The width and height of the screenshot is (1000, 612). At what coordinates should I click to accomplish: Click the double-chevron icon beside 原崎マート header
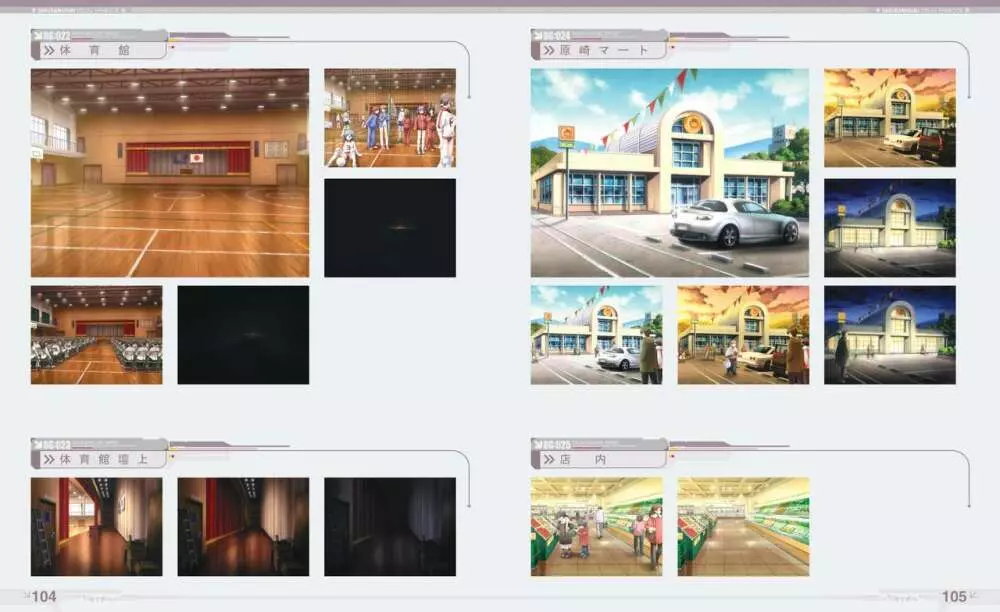[549, 49]
